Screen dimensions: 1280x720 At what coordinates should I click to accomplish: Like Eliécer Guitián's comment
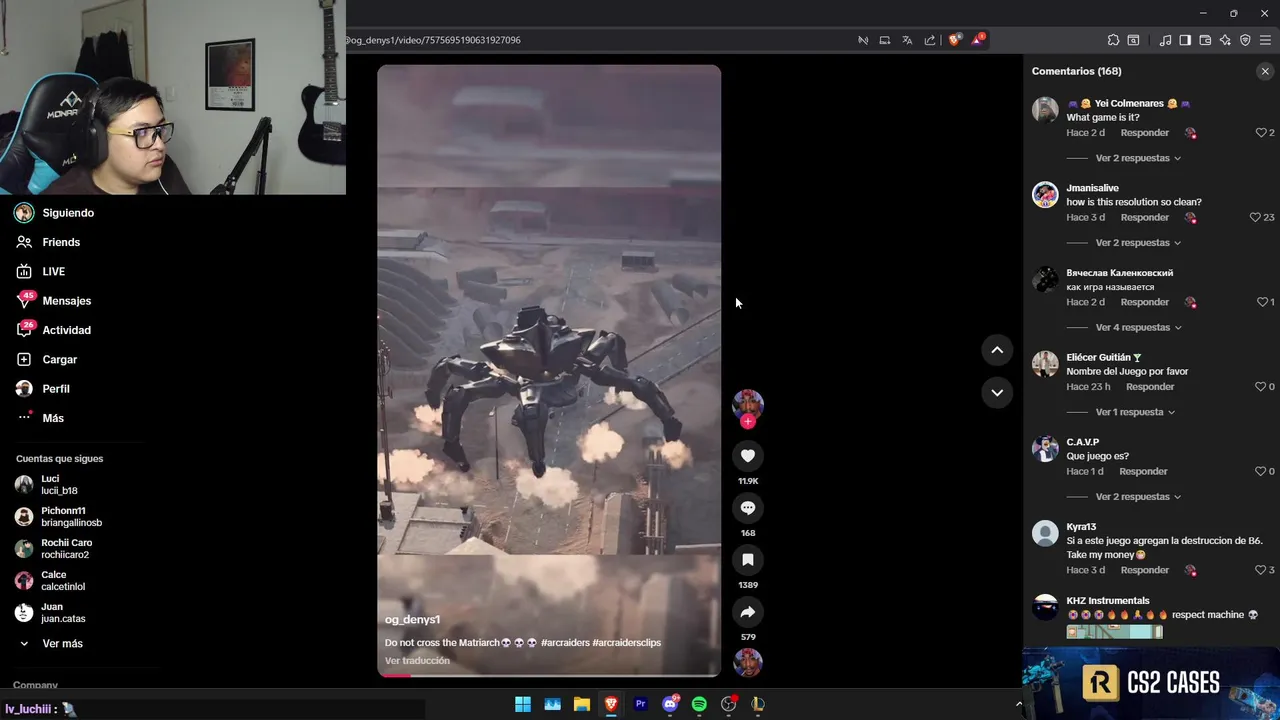click(x=1260, y=387)
